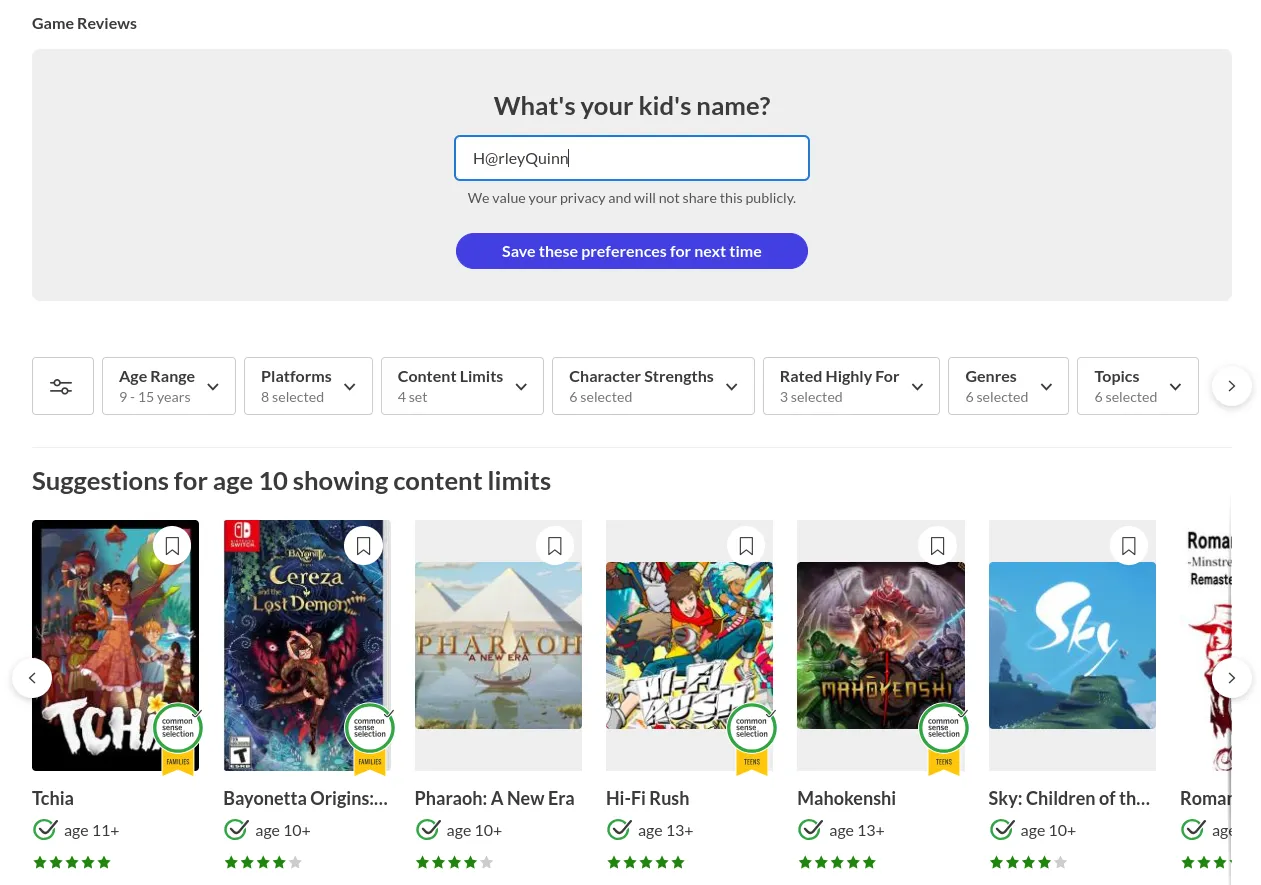Screen dimensions: 1261x885
Task: Click 'age 13+' under Mahokenshi
Action: point(857,830)
